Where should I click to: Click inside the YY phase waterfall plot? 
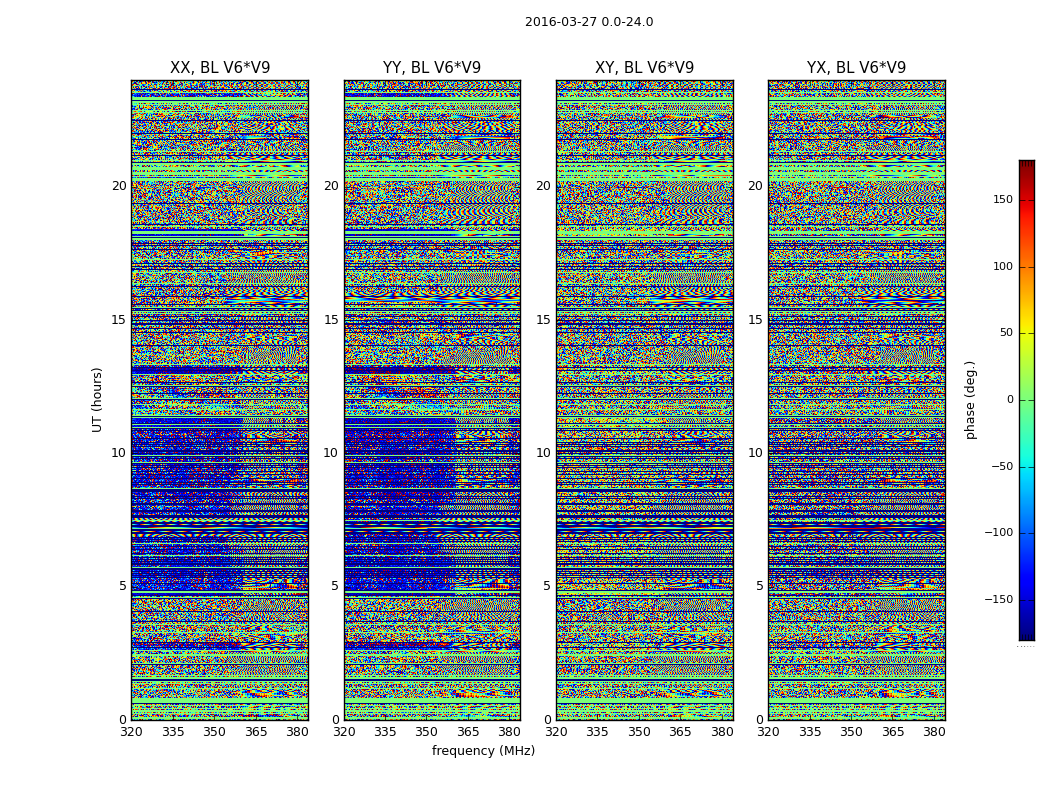click(x=432, y=400)
